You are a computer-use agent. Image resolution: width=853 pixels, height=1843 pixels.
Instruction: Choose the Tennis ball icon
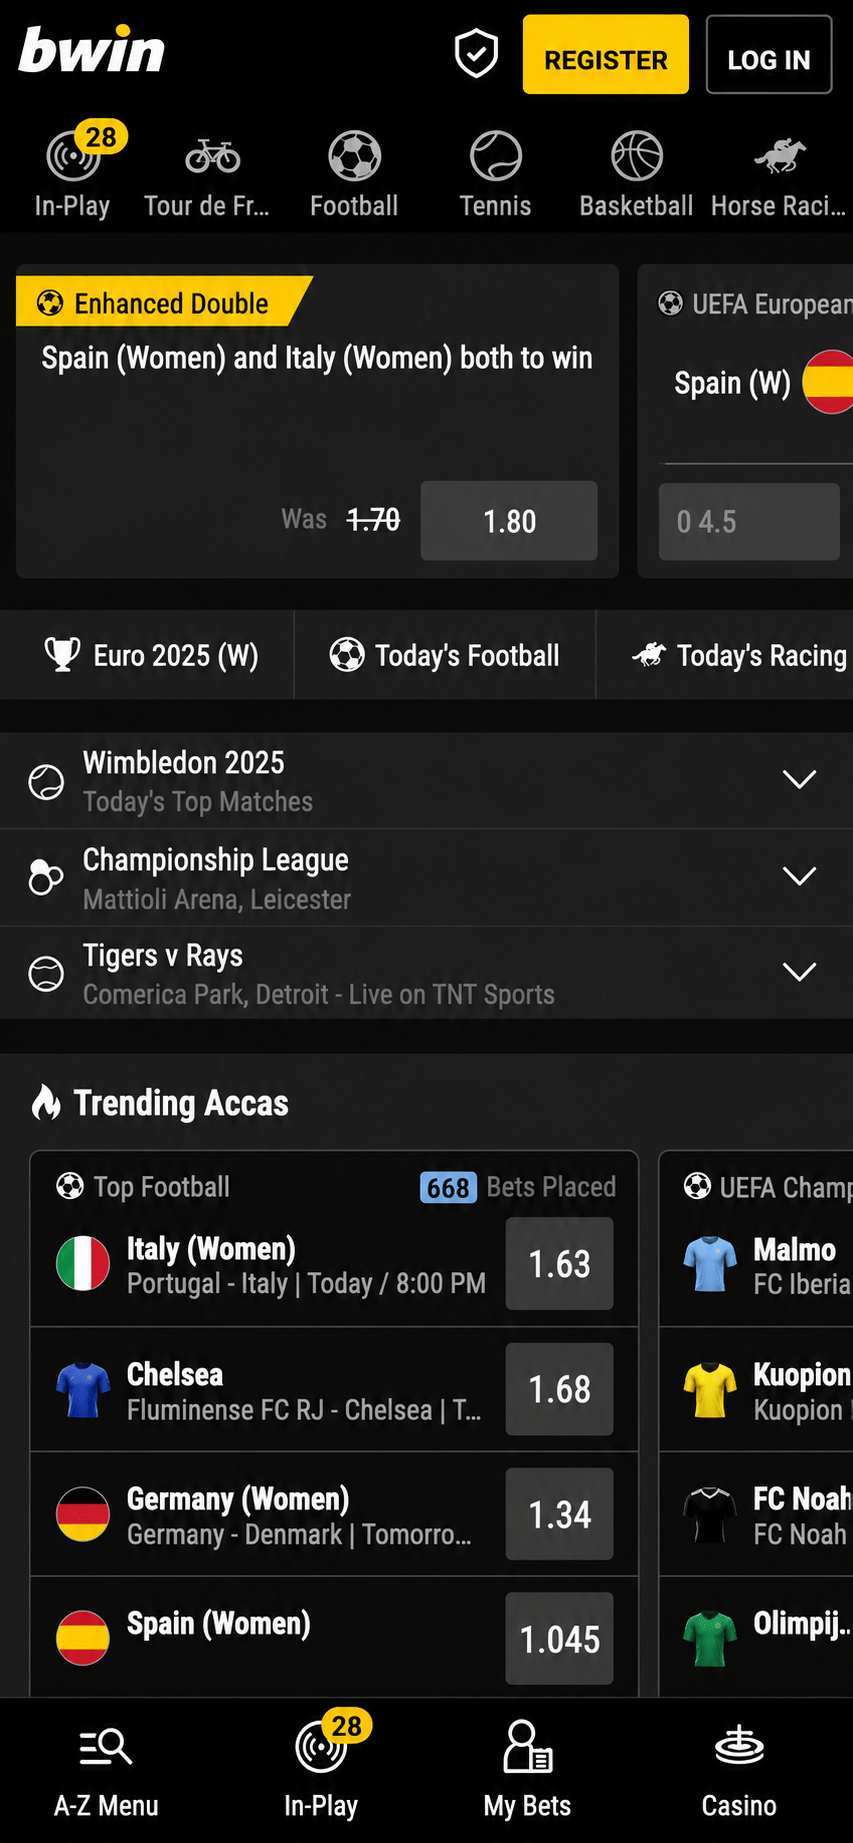point(496,156)
